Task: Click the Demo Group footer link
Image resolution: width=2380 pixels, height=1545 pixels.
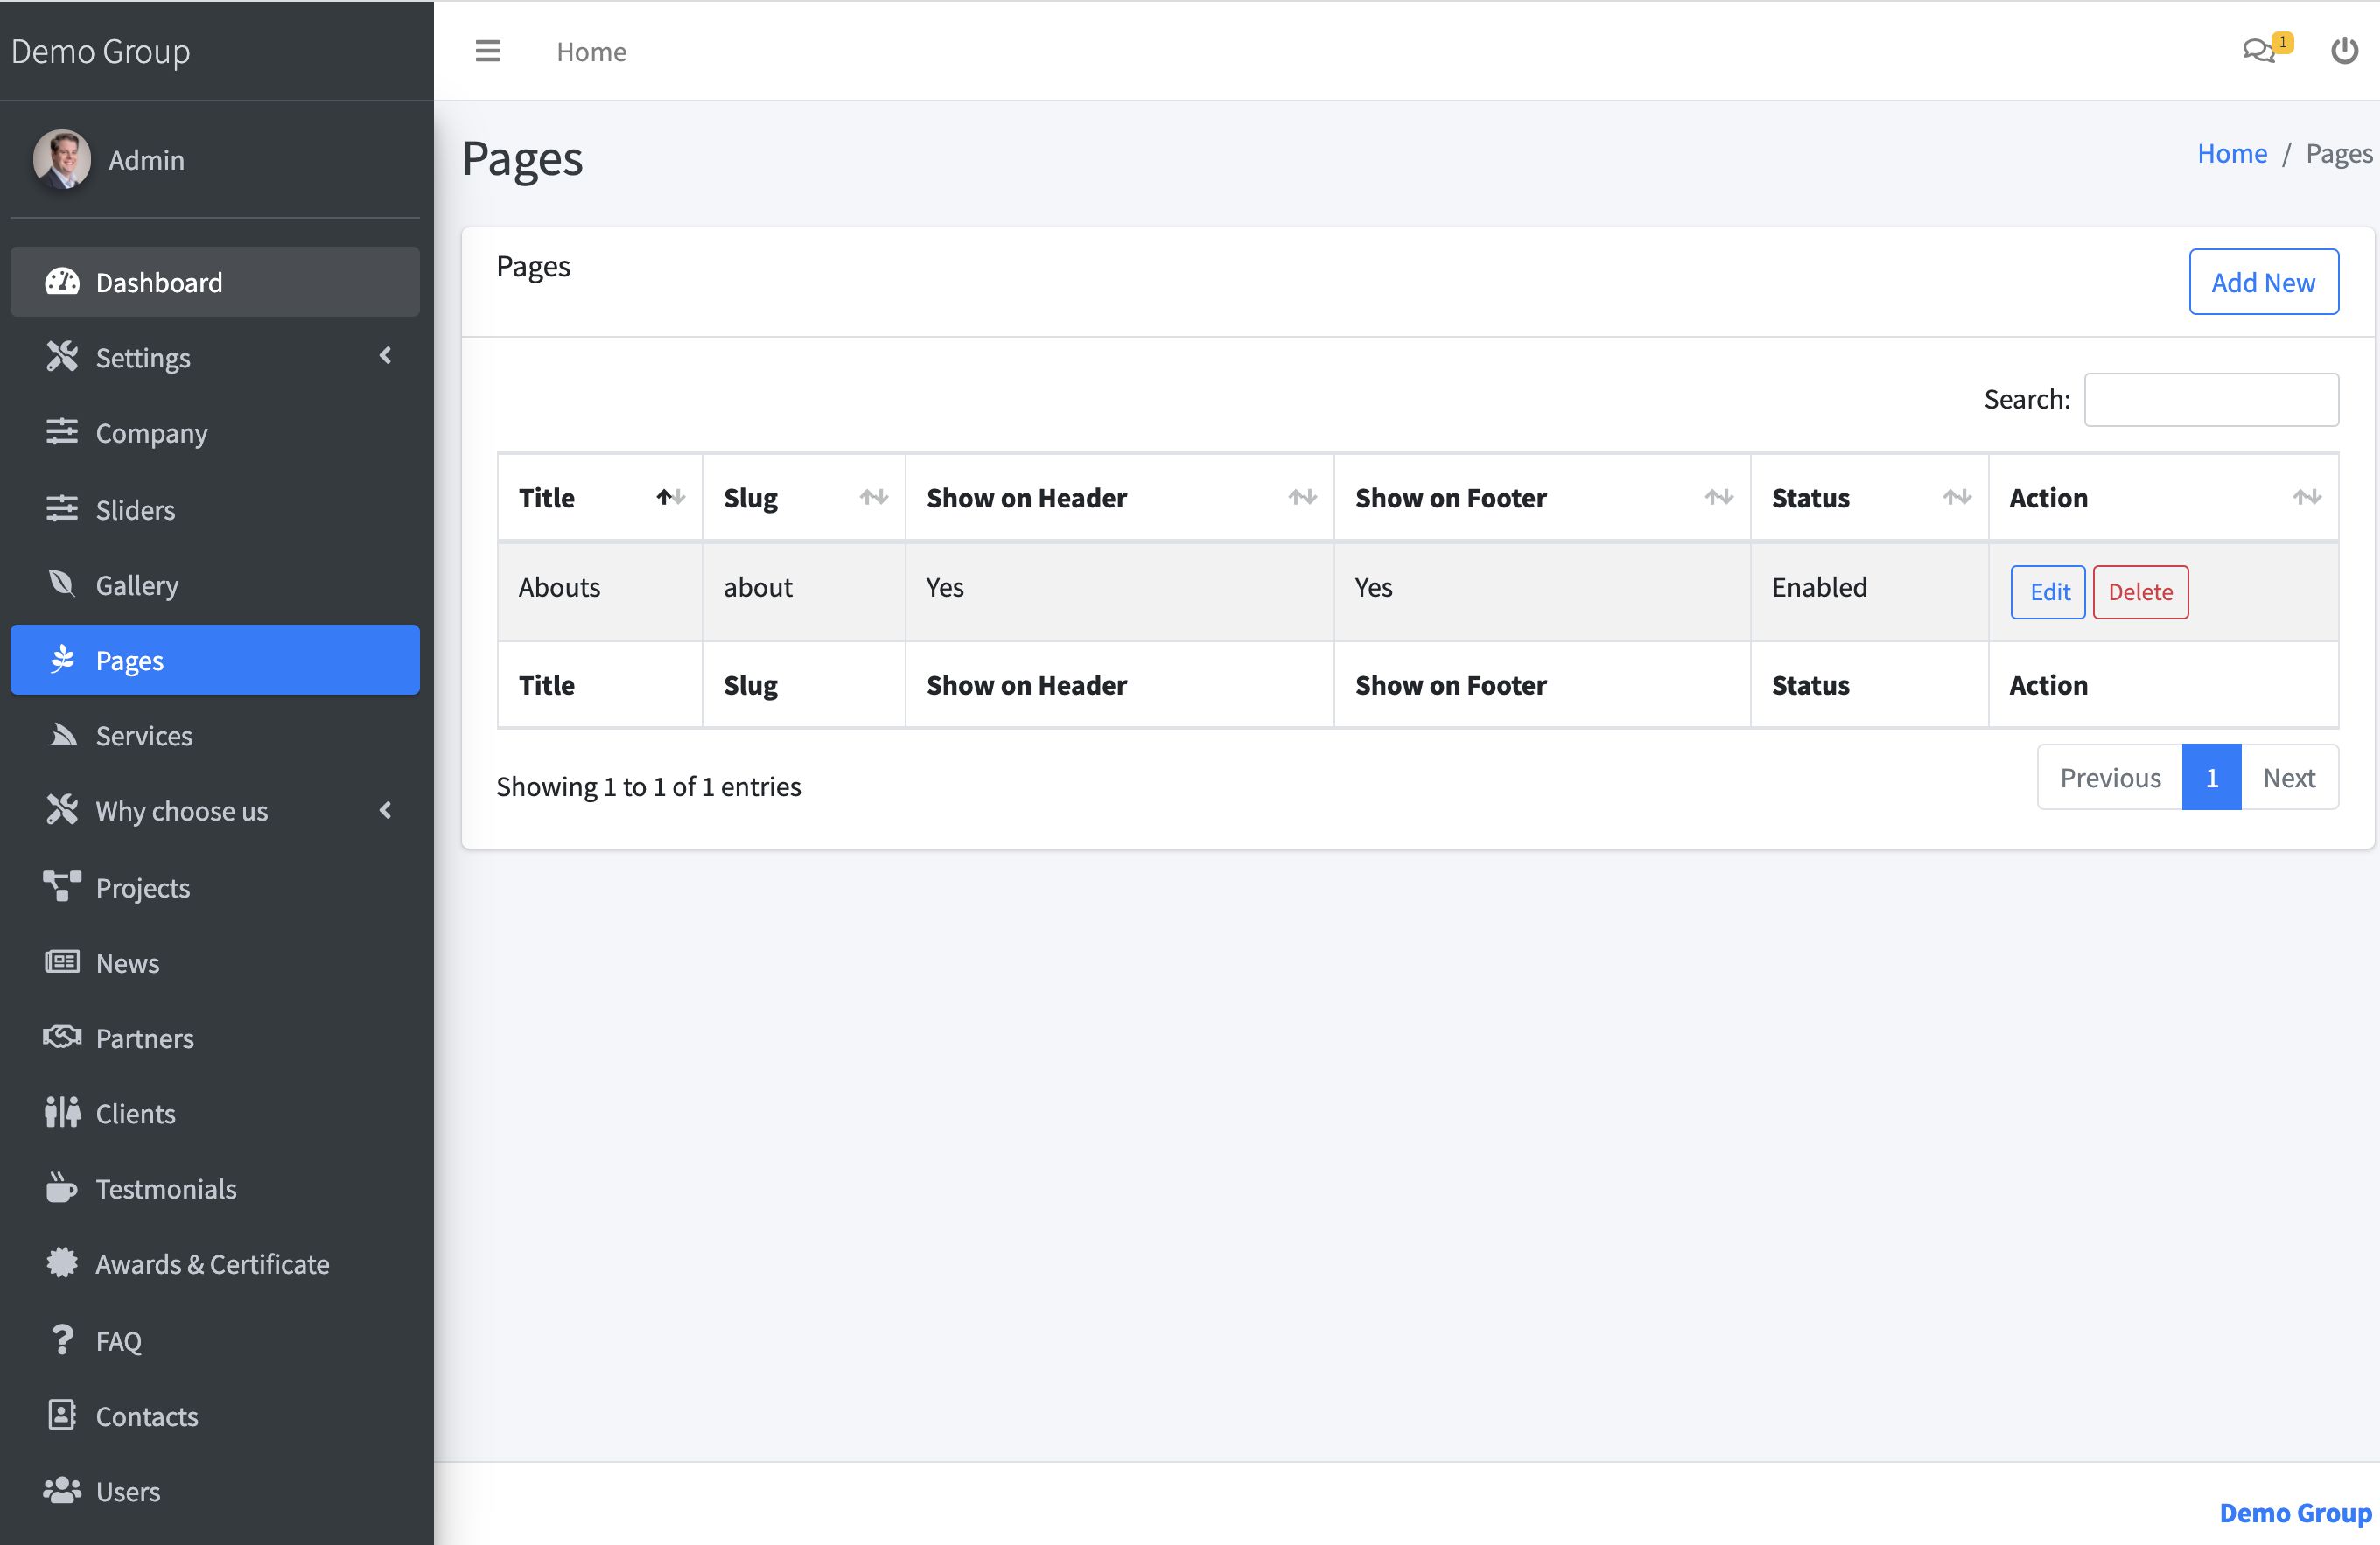Action: point(2295,1513)
